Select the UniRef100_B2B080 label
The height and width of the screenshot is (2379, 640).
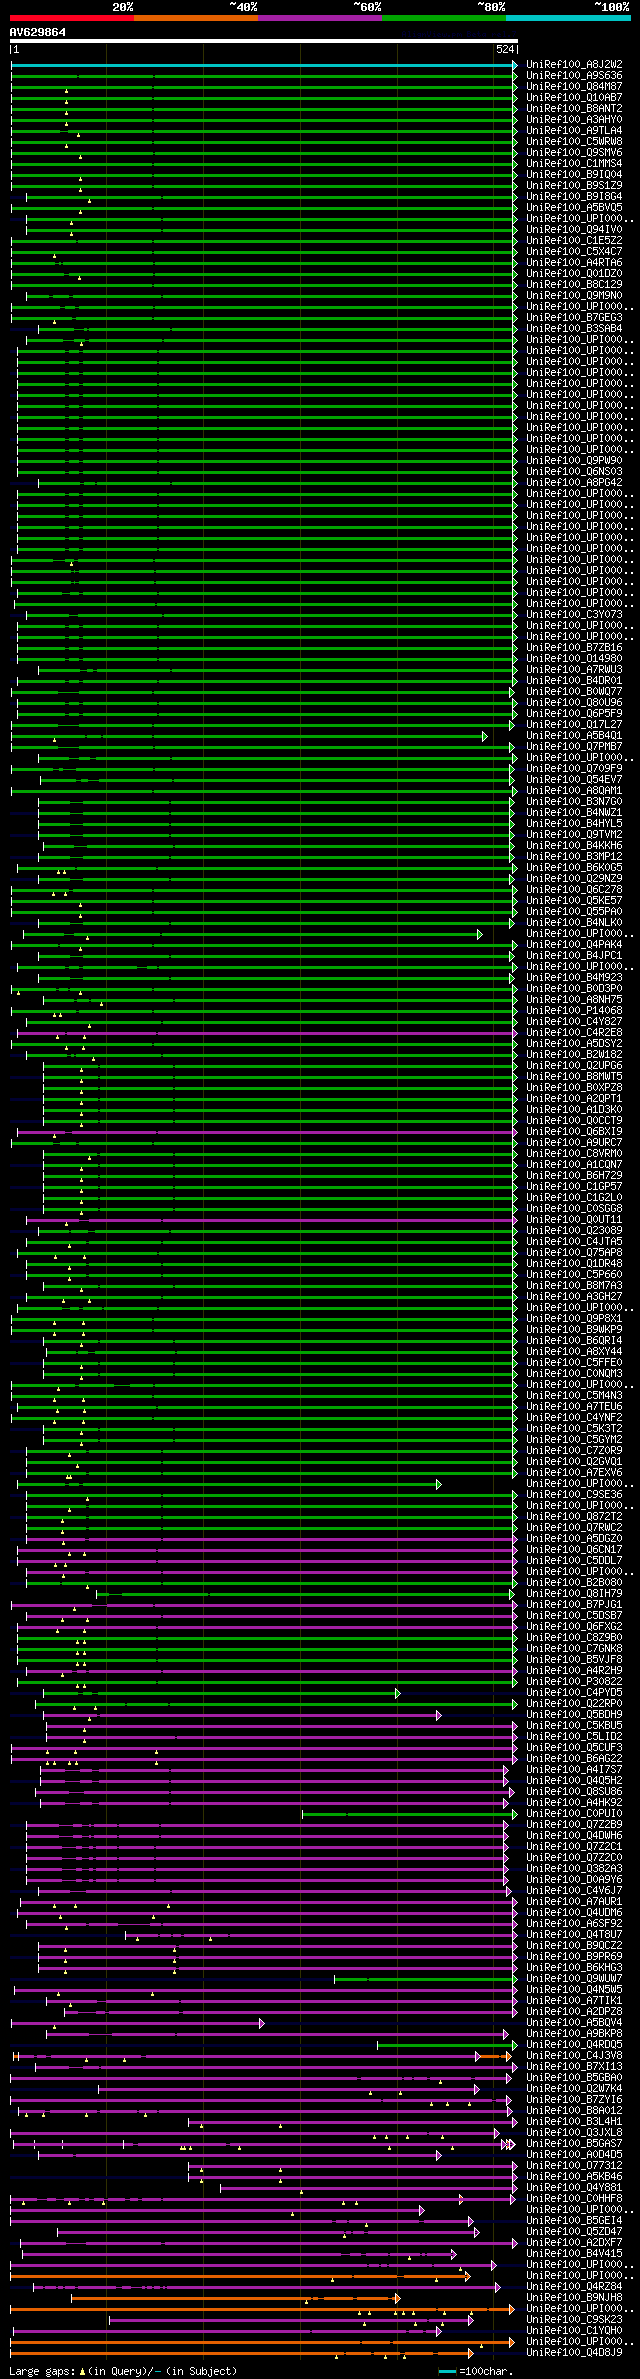[x=574, y=1583]
